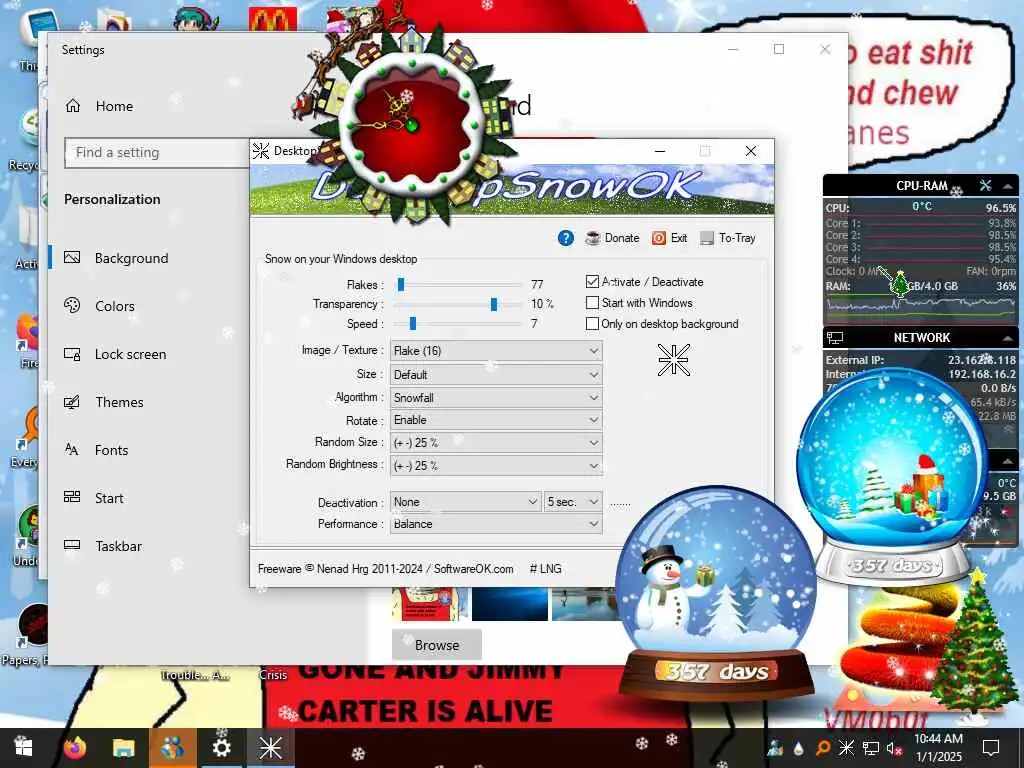Select Start in Personalization sidebar
The height and width of the screenshot is (768, 1024).
pos(109,498)
